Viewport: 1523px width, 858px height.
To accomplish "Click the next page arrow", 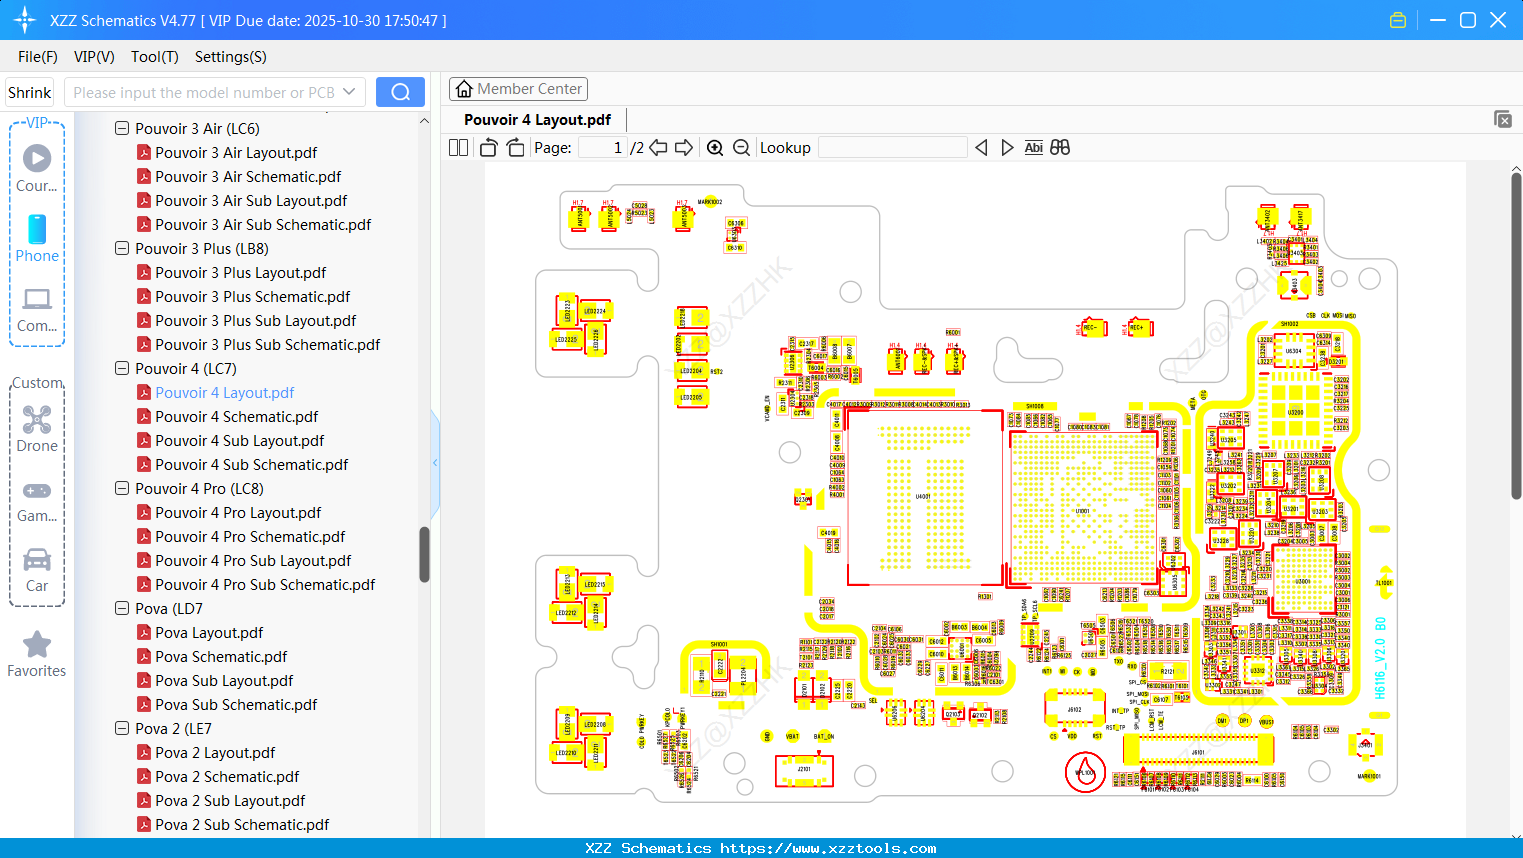I will (x=684, y=147).
